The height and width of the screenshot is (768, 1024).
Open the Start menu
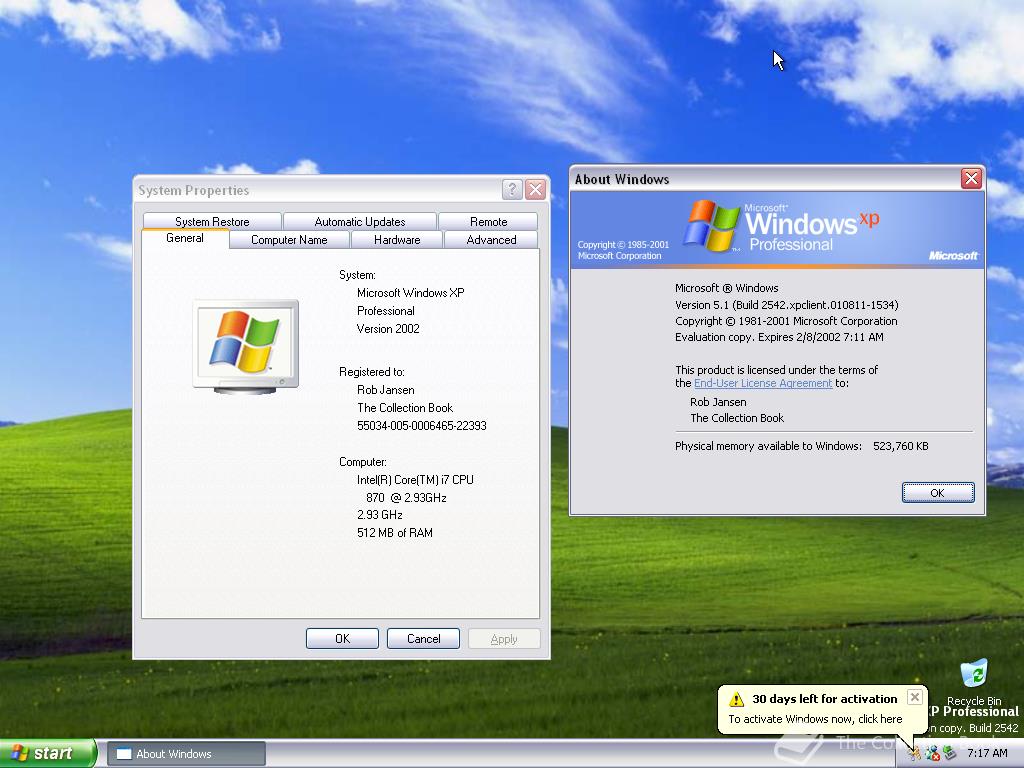48,753
